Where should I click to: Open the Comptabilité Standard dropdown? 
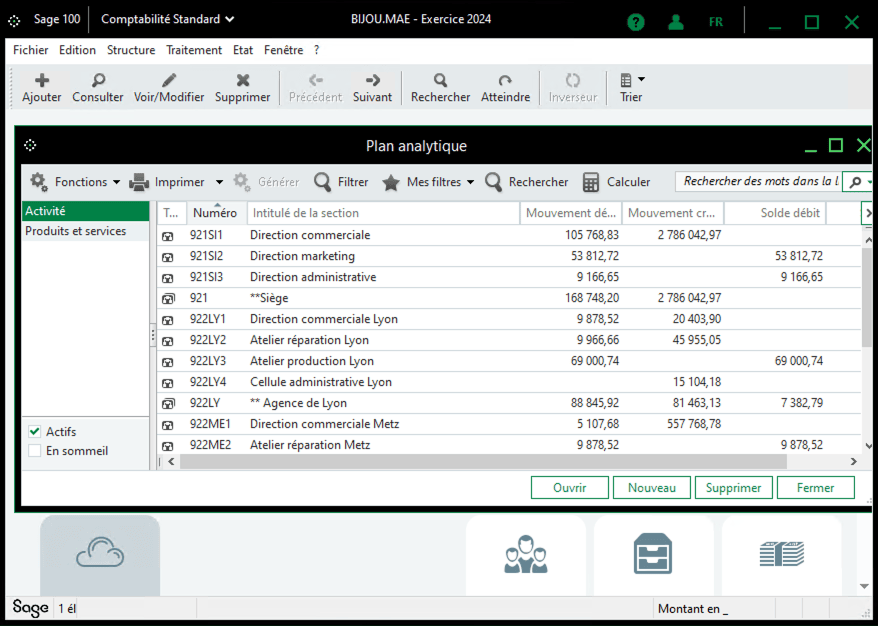tap(167, 19)
